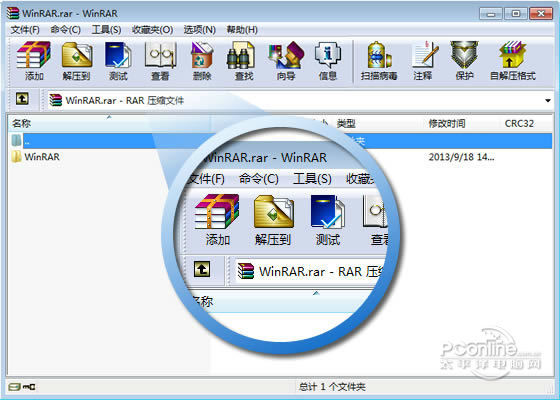Launch the 查找 (Find) binoculars icon
560x400 pixels.
(x=244, y=60)
